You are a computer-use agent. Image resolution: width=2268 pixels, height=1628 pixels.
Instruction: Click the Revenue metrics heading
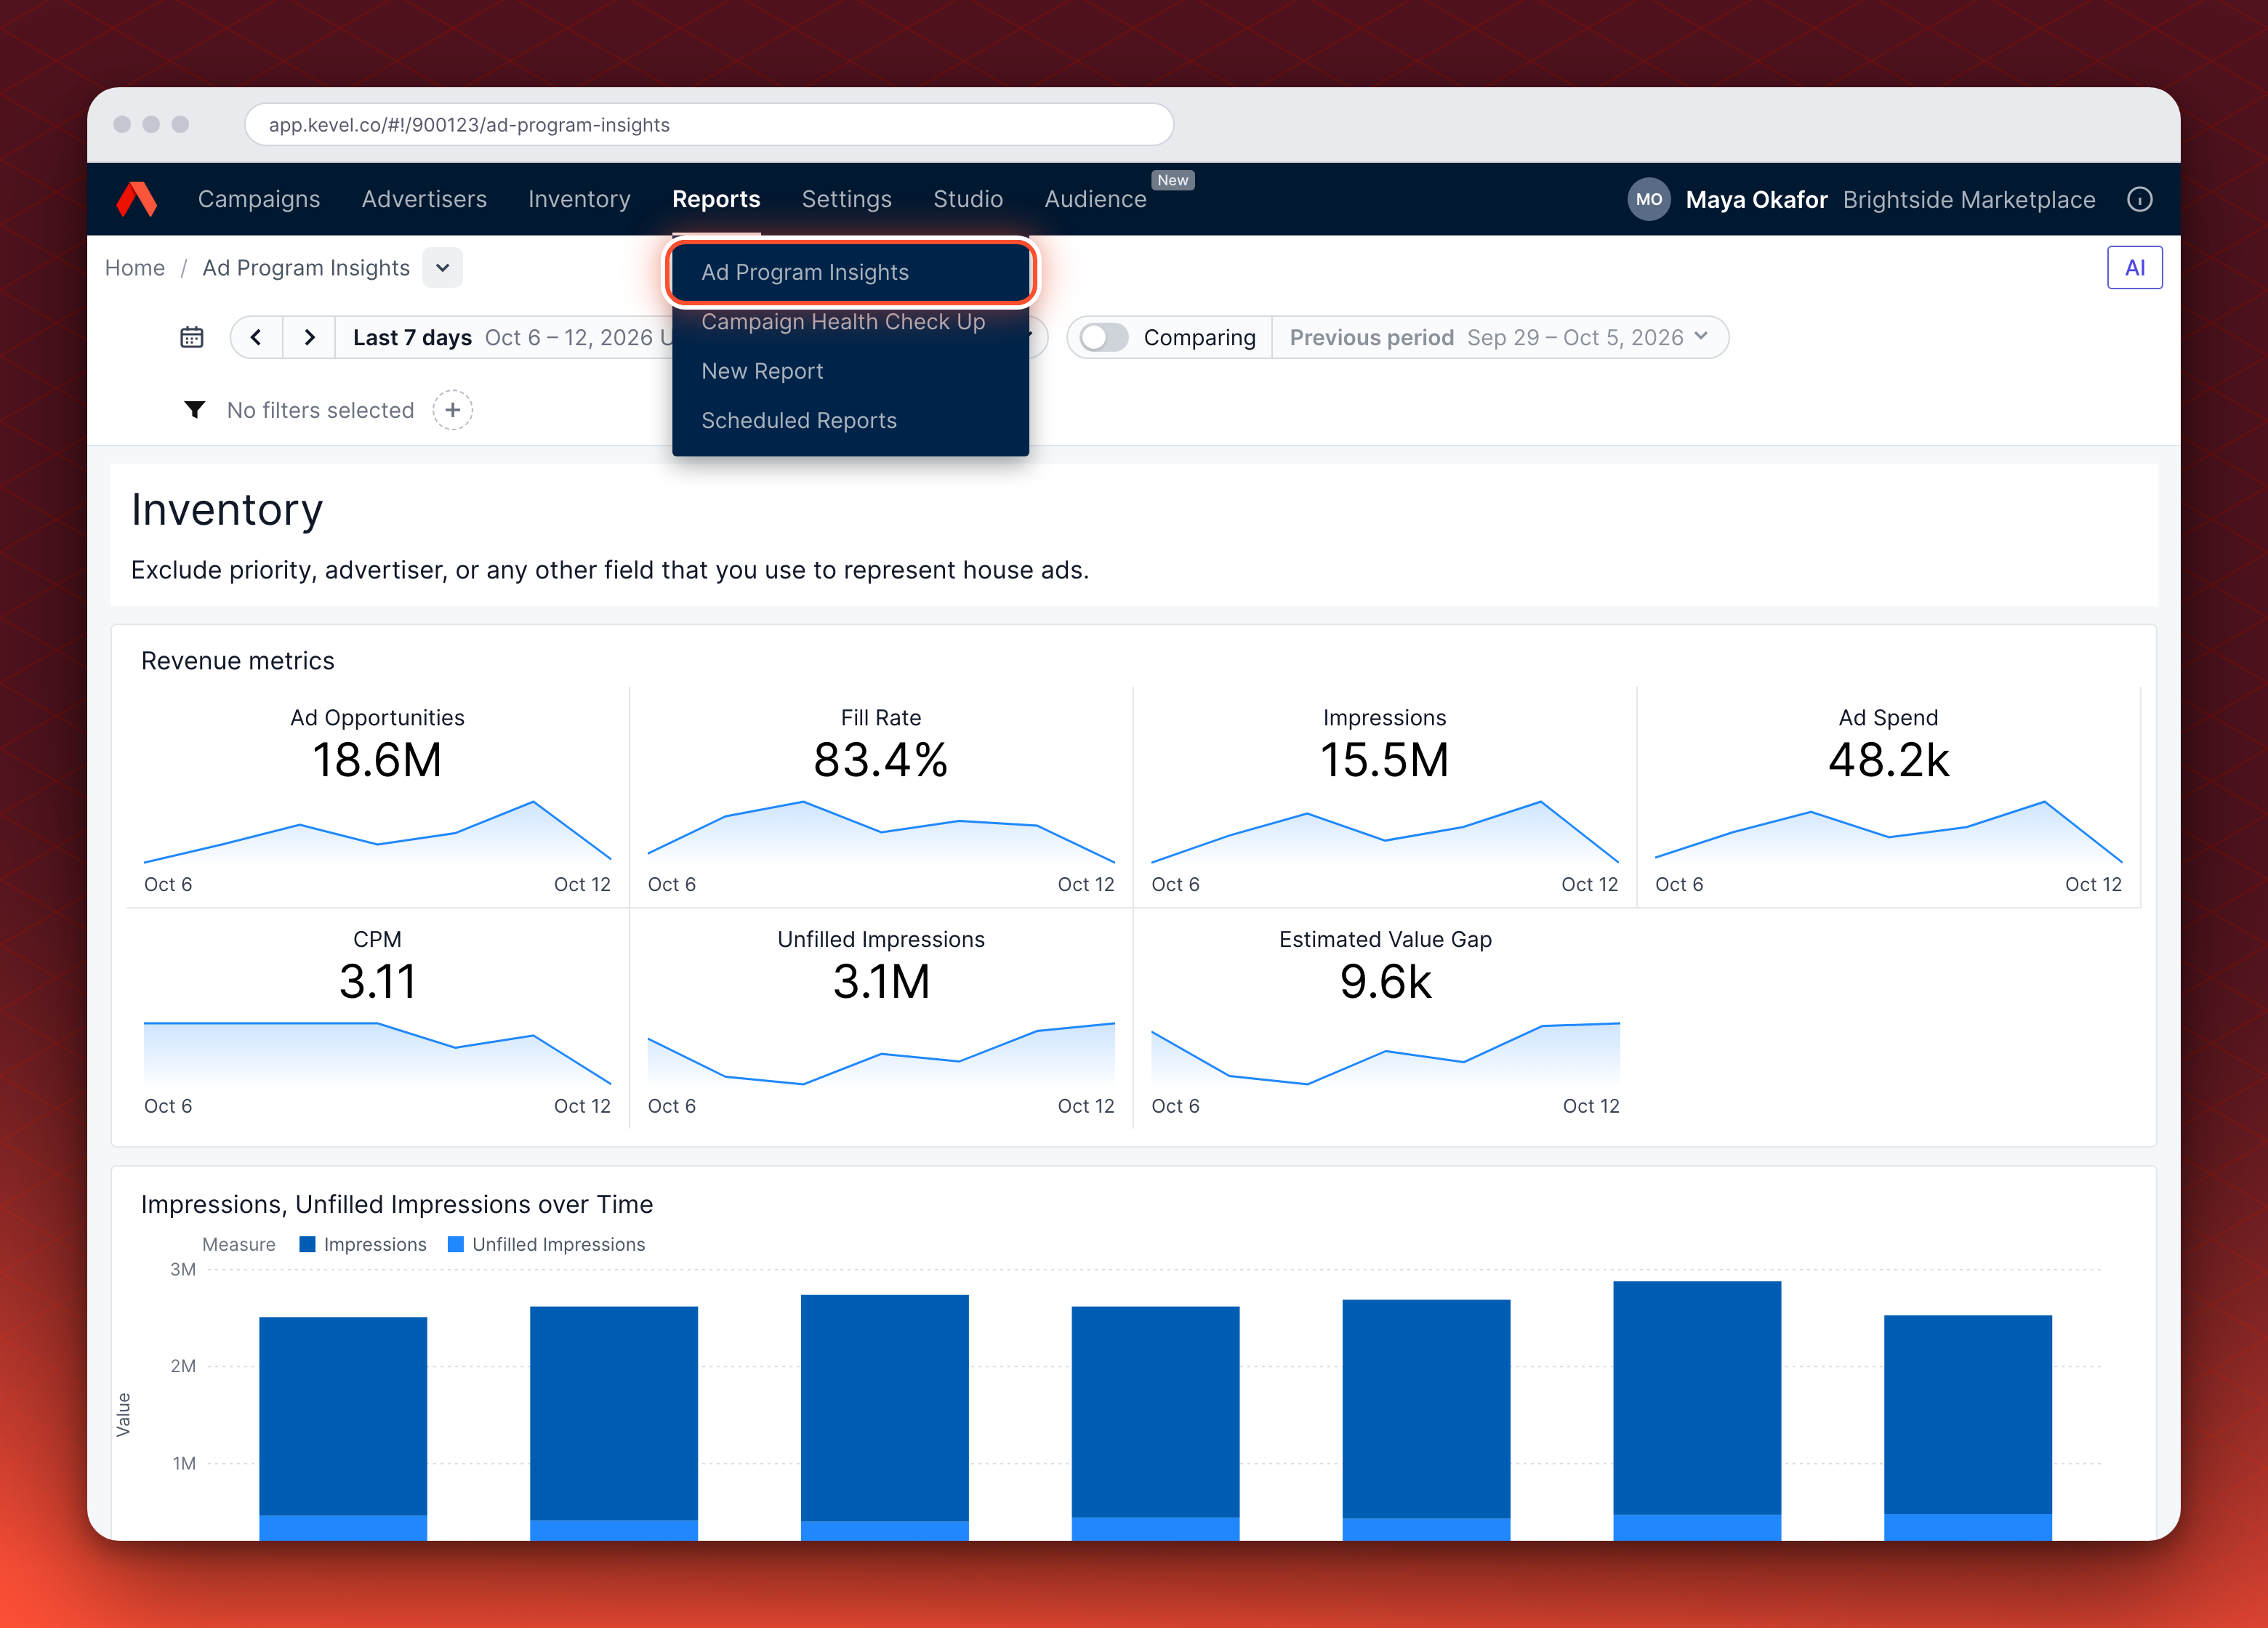coord(238,661)
